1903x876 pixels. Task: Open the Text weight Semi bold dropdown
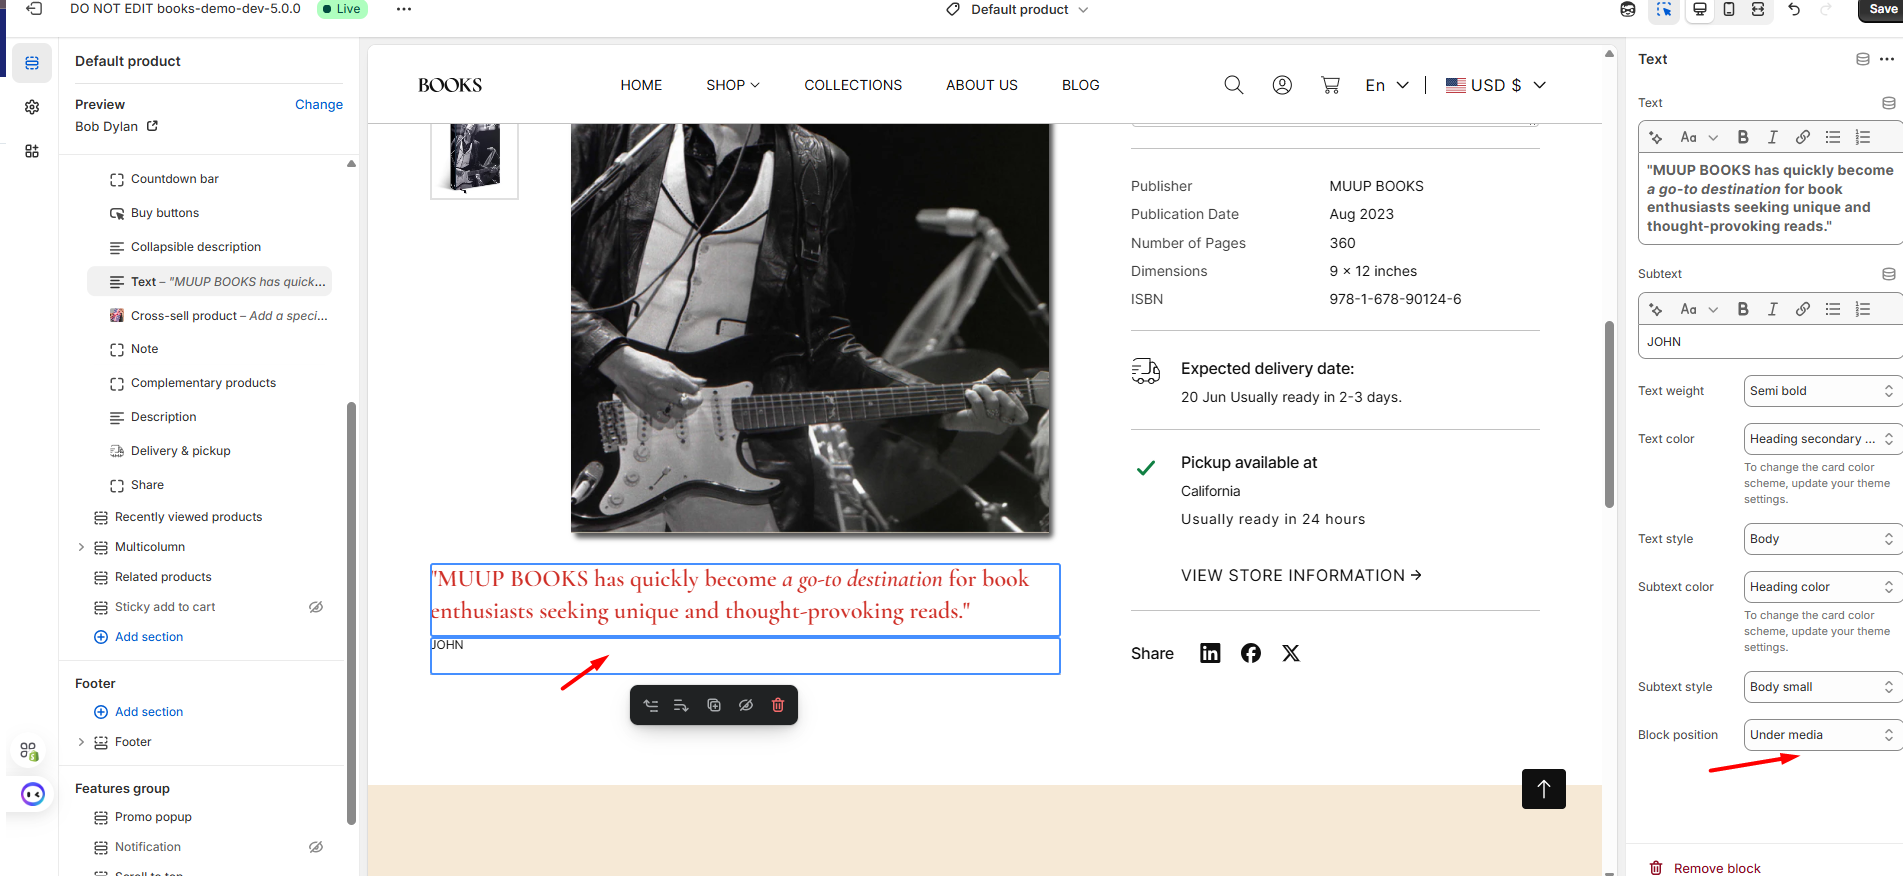click(x=1822, y=391)
